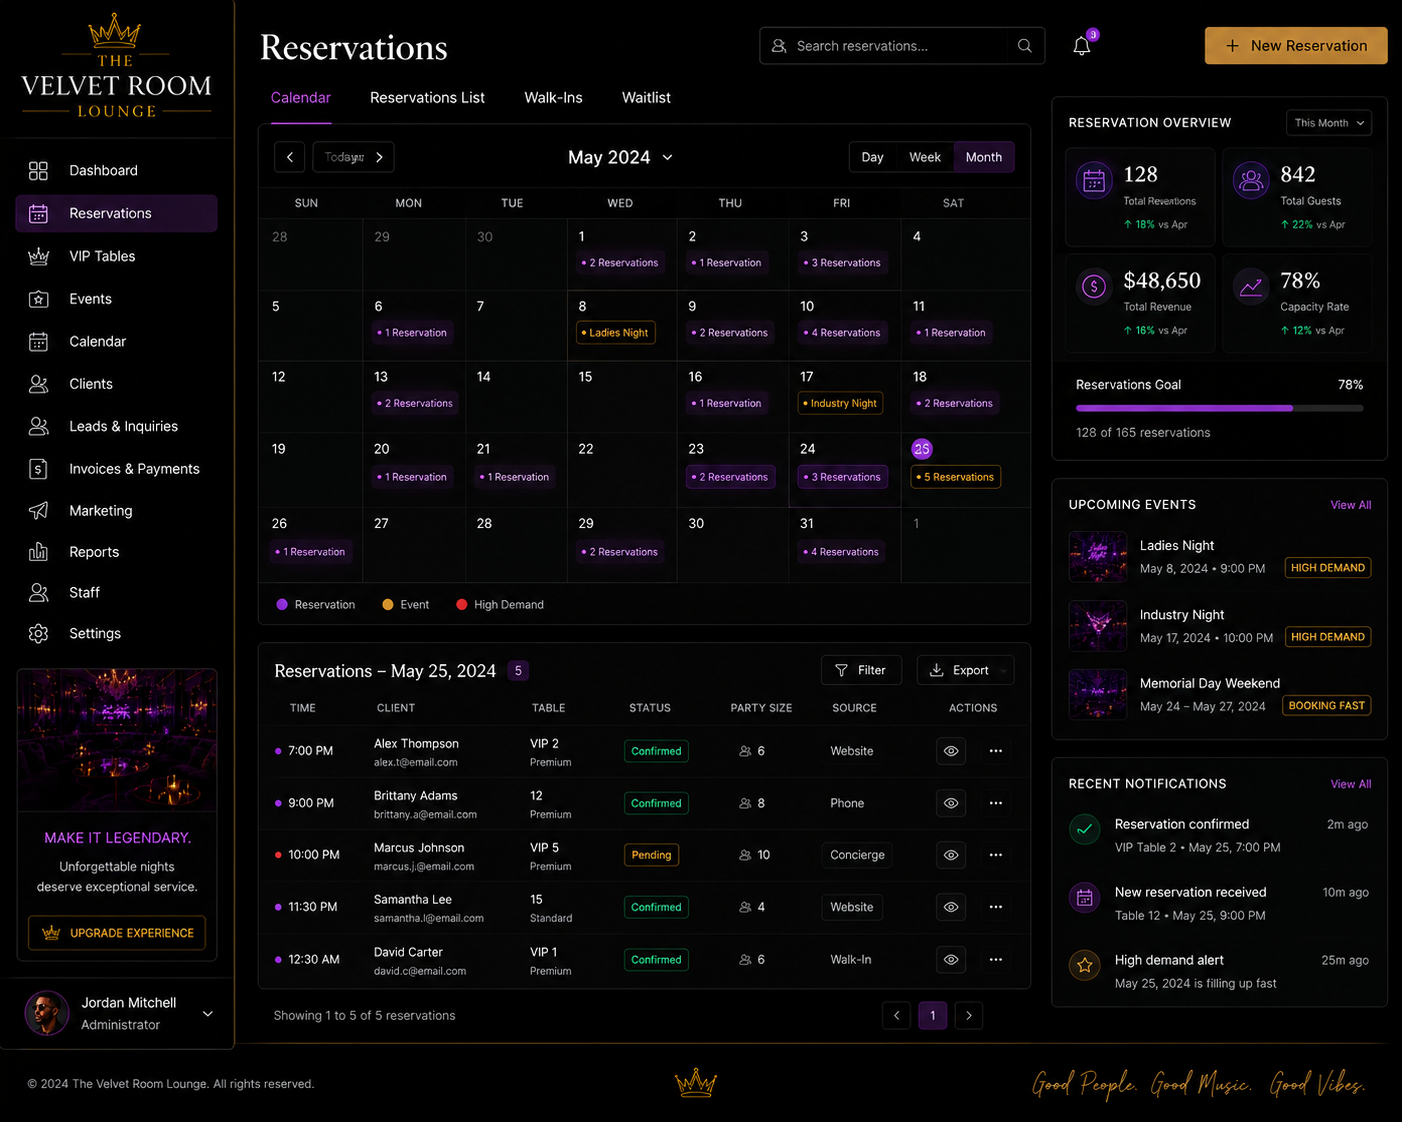Click the notifications bell icon
This screenshot has height=1122, width=1402.
(x=1082, y=46)
